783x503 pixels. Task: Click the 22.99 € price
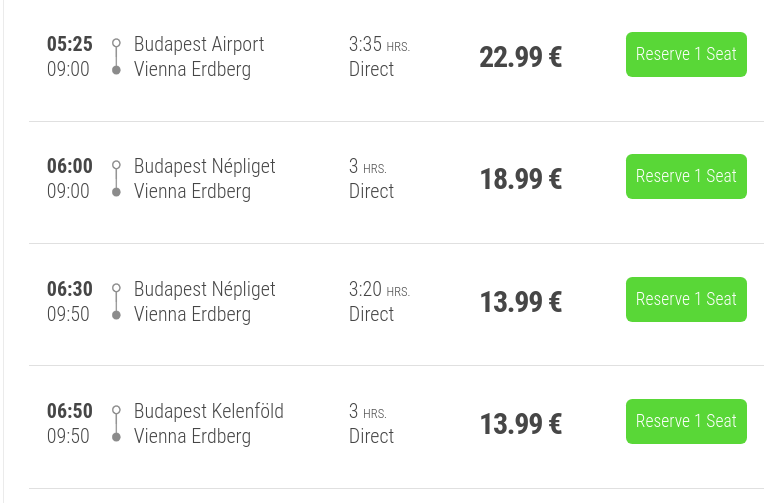click(x=520, y=57)
